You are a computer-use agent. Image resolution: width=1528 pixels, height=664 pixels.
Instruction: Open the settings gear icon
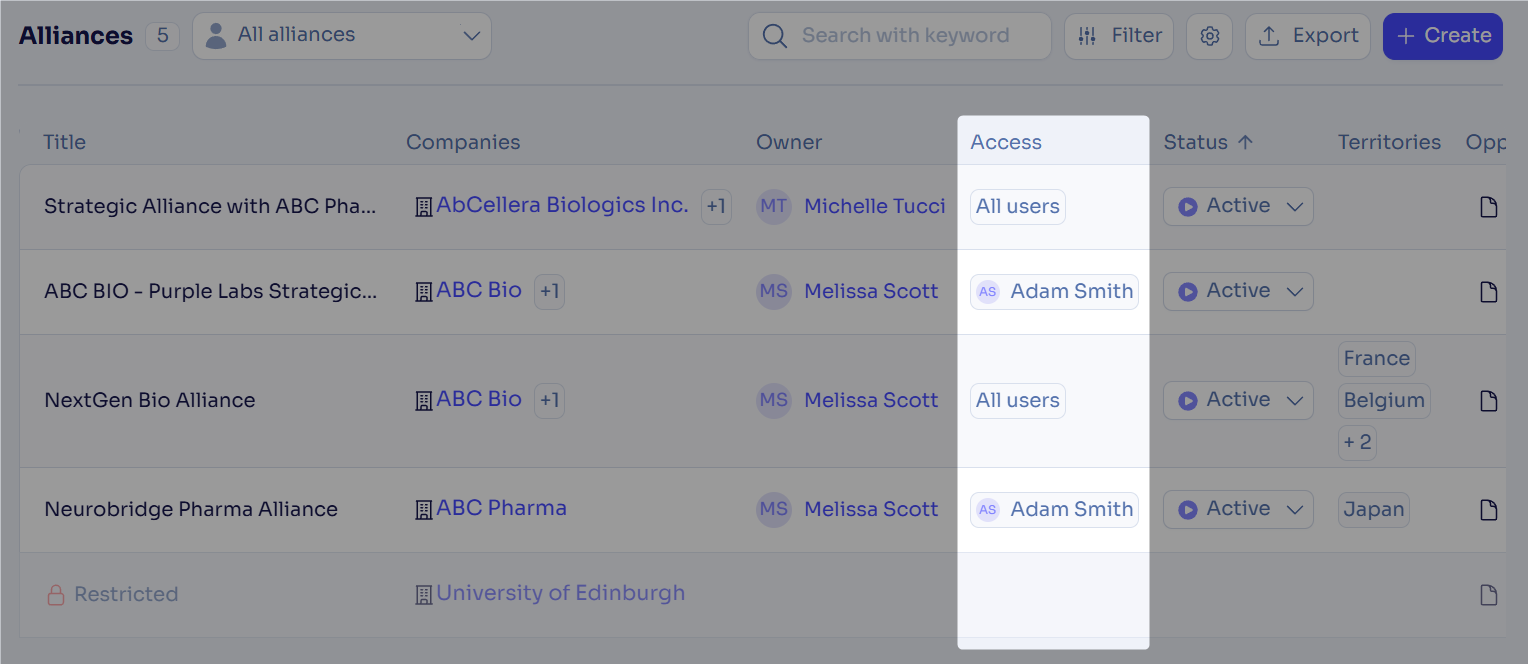pyautogui.click(x=1209, y=36)
